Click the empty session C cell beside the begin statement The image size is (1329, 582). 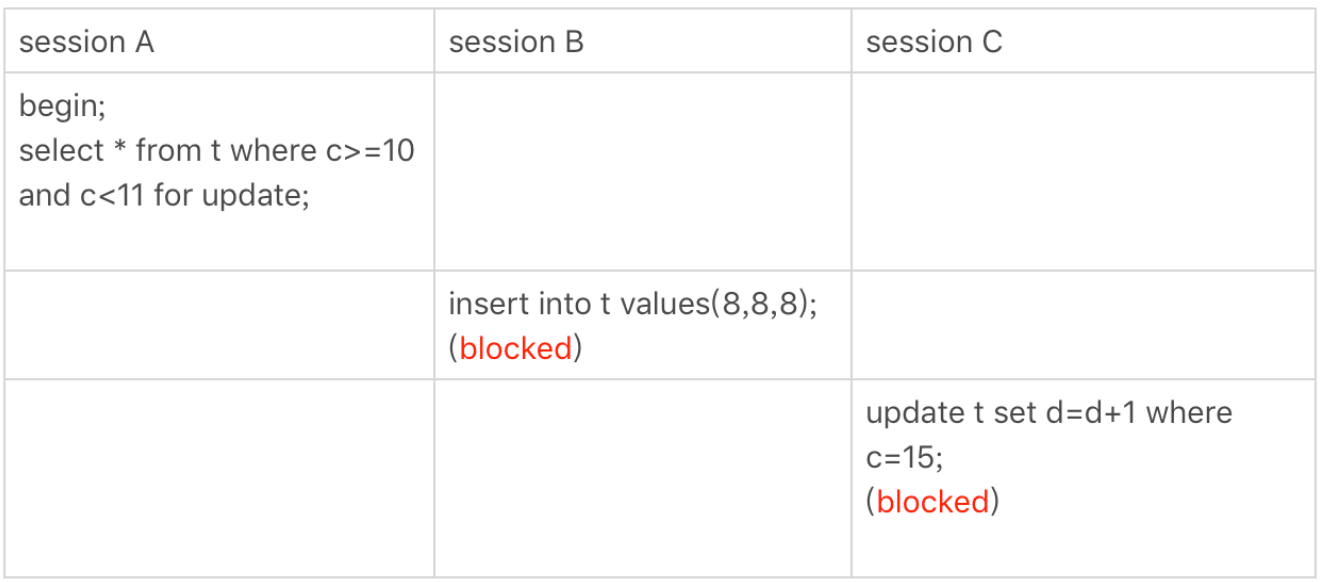click(x=1083, y=171)
